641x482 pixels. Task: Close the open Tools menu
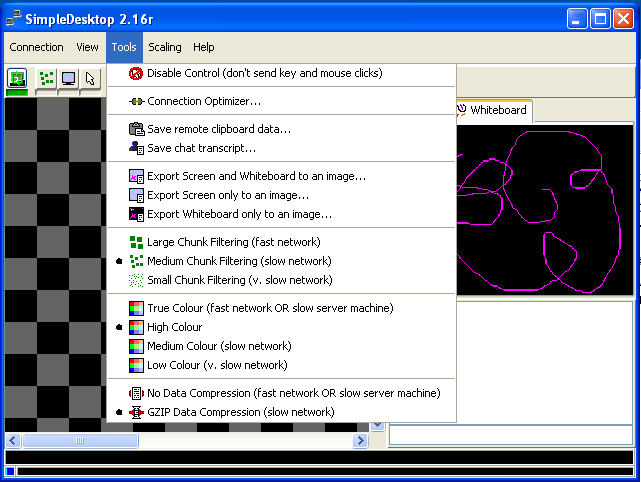click(x=124, y=47)
